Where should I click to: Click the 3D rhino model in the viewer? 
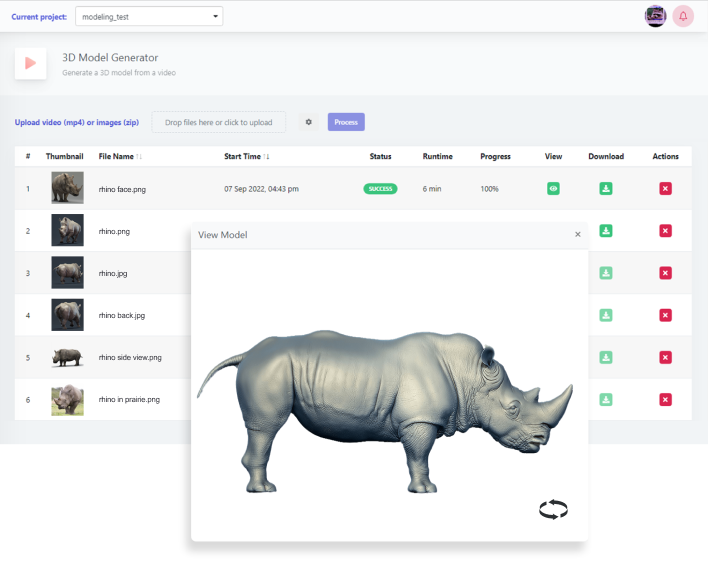tap(385, 411)
